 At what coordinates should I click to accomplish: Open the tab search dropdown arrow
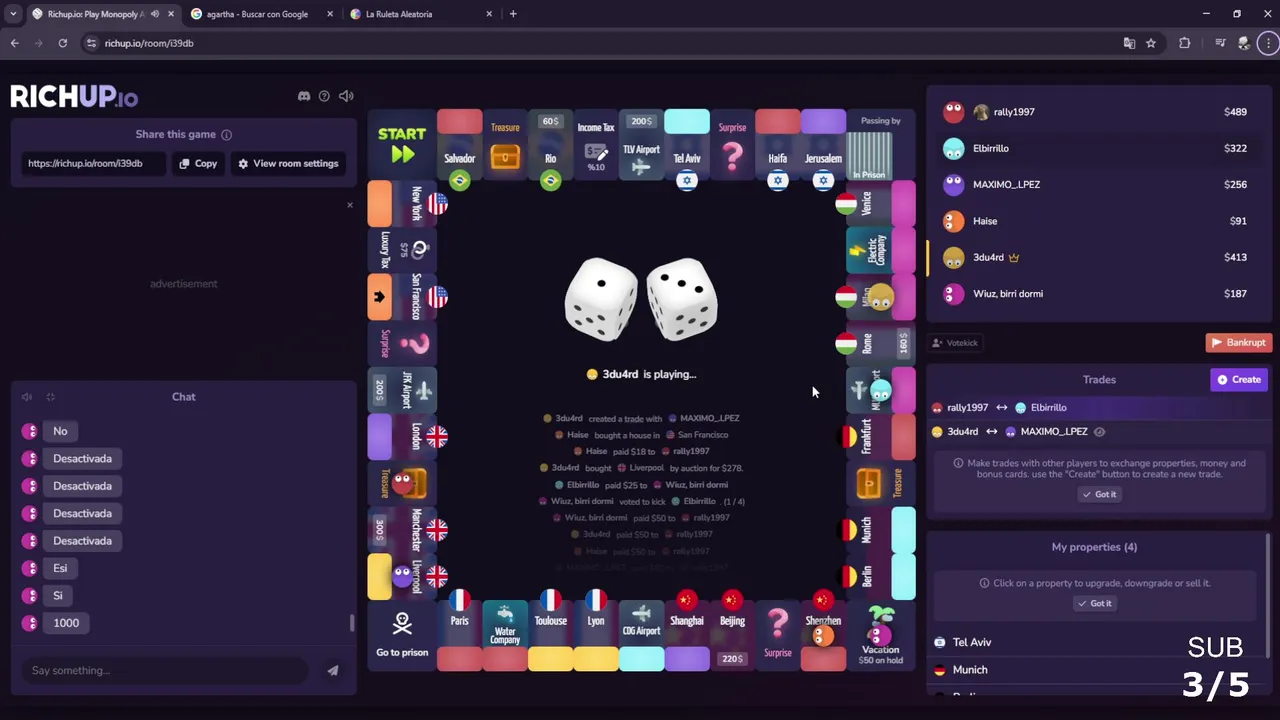coord(12,14)
